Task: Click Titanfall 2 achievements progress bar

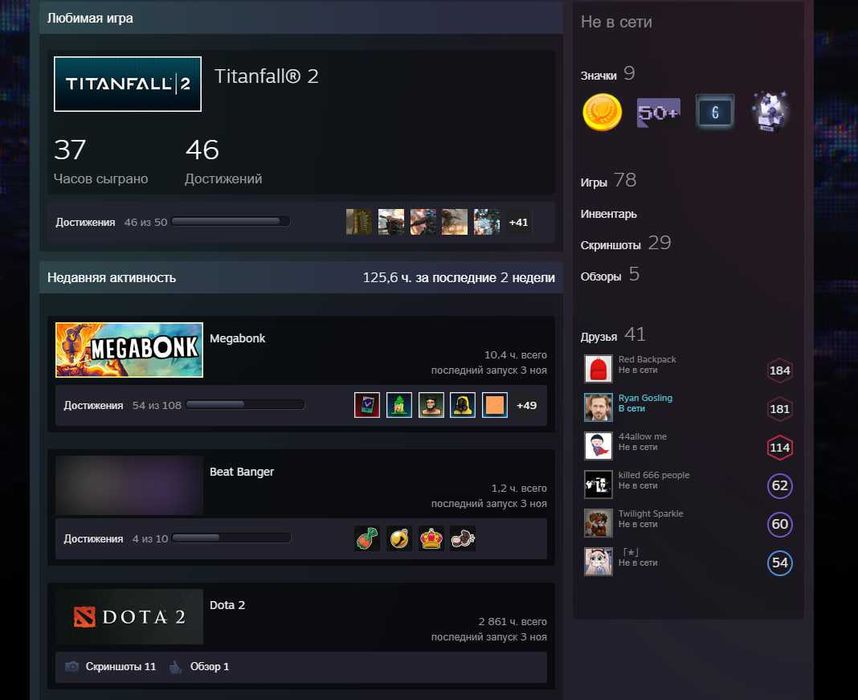Action: [230, 222]
